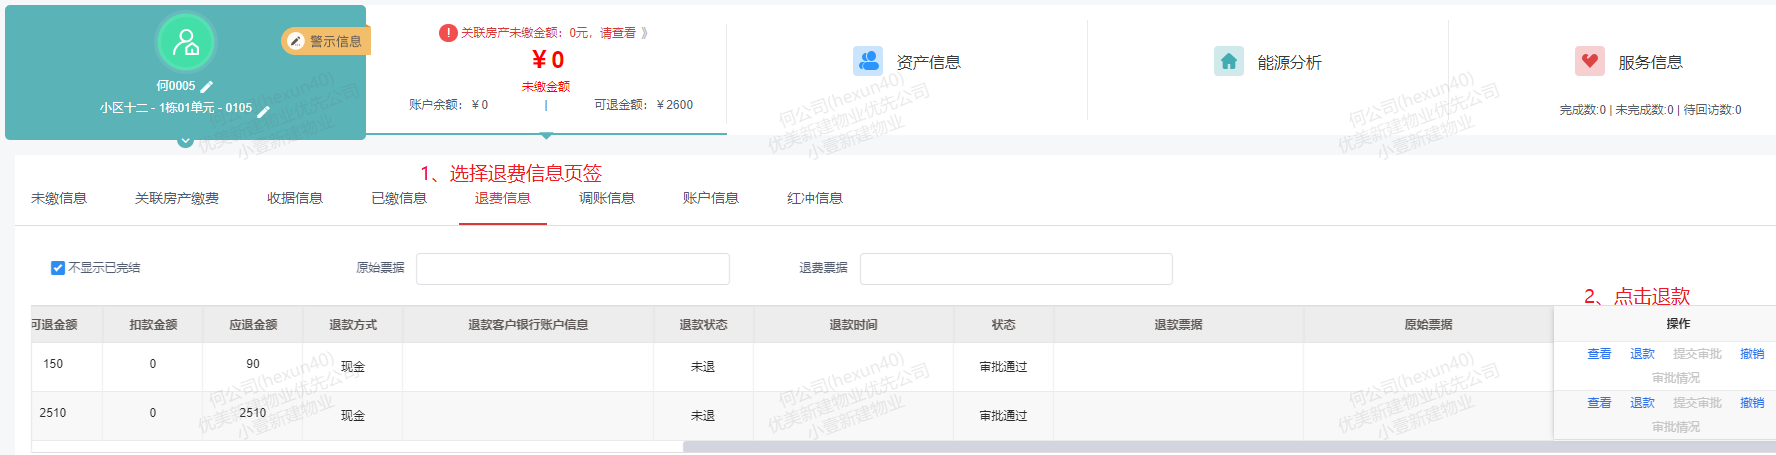The width and height of the screenshot is (1776, 455).
Task: Focus the 退费票据 search field
Action: tap(1016, 269)
